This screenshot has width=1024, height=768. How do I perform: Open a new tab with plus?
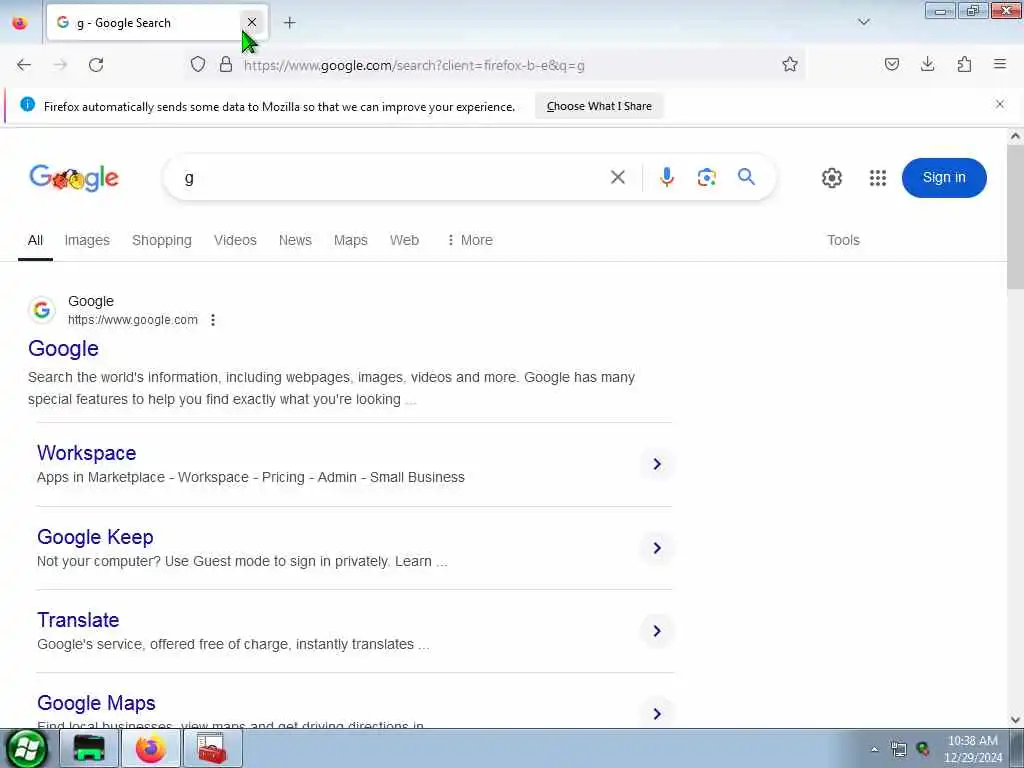[x=289, y=23]
